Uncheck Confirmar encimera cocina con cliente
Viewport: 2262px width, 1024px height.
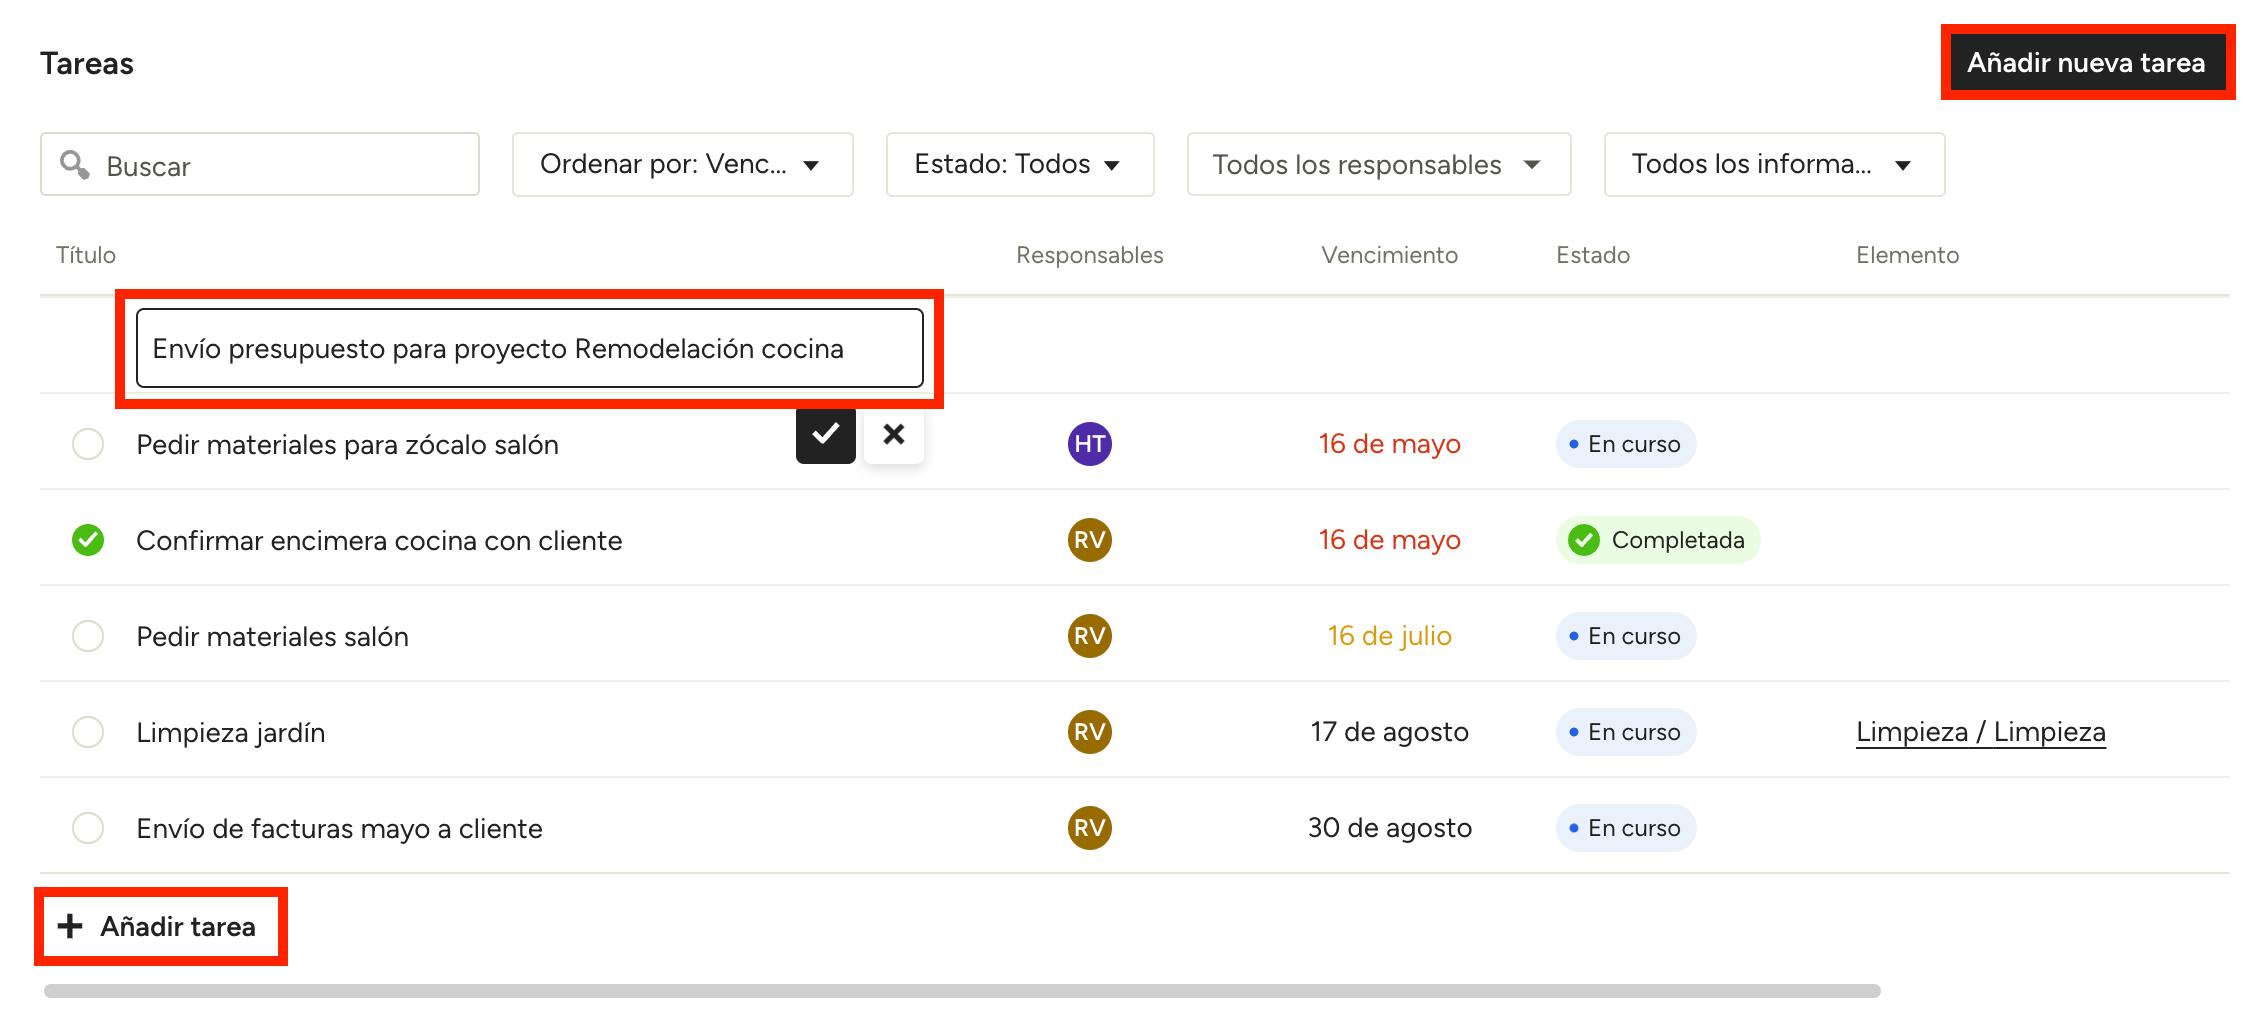[x=88, y=540]
